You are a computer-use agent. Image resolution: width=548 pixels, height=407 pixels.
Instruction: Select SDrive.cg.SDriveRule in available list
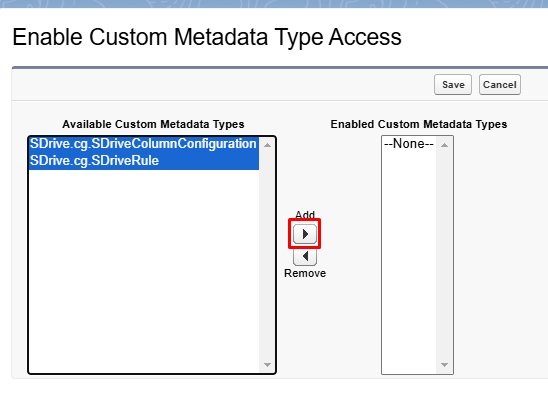pyautogui.click(x=143, y=161)
